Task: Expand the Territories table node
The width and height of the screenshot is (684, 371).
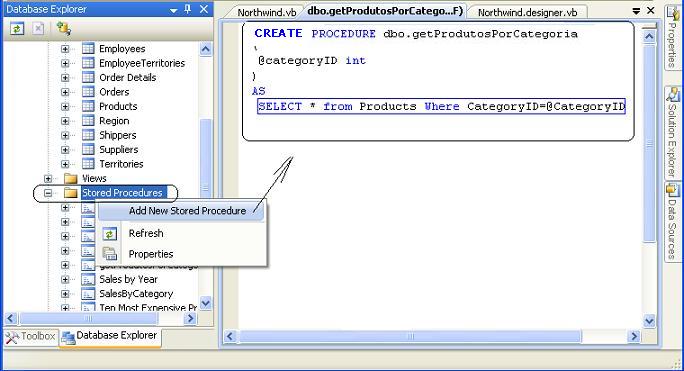Action: pyautogui.click(x=65, y=164)
